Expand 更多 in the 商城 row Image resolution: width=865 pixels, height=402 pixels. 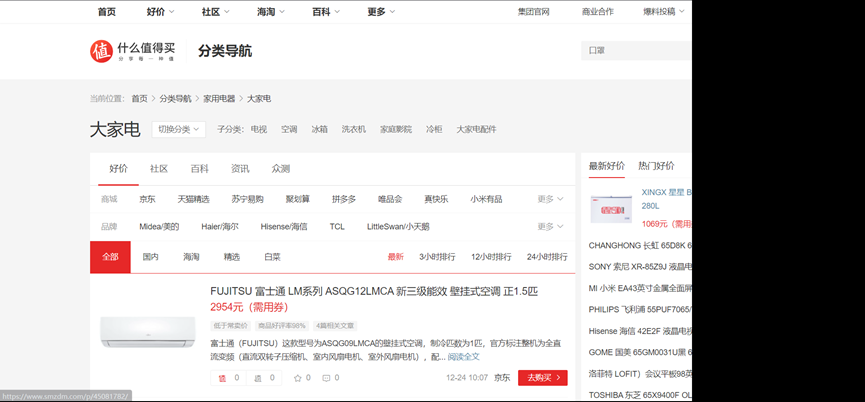click(x=550, y=199)
